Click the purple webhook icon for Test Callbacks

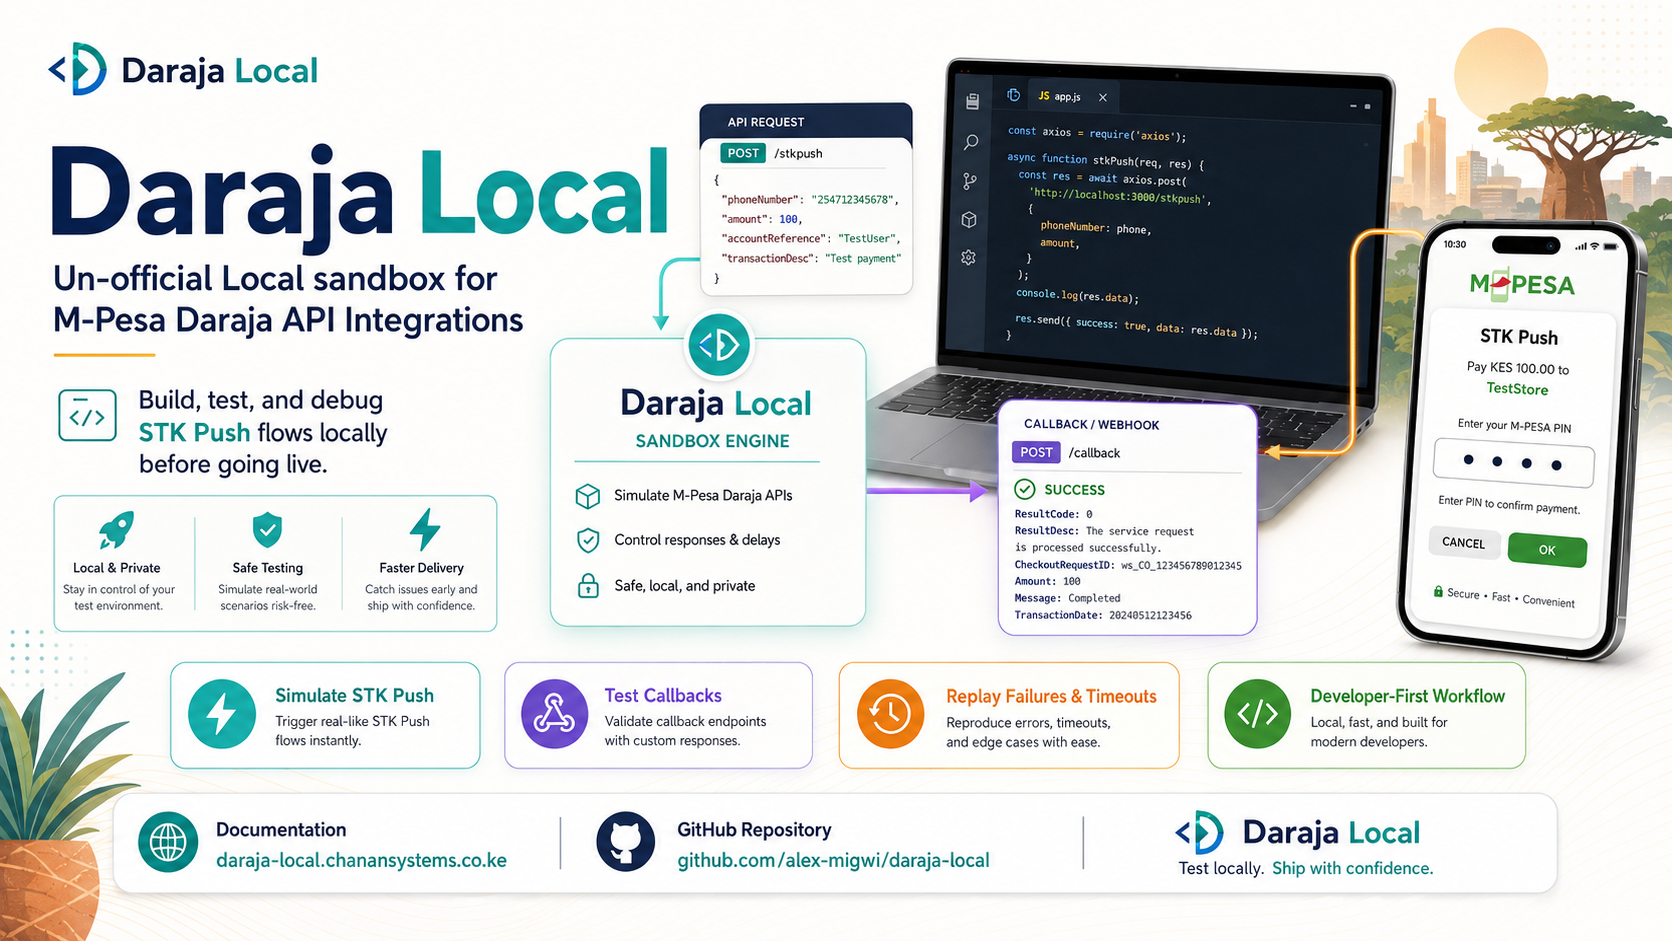point(554,714)
